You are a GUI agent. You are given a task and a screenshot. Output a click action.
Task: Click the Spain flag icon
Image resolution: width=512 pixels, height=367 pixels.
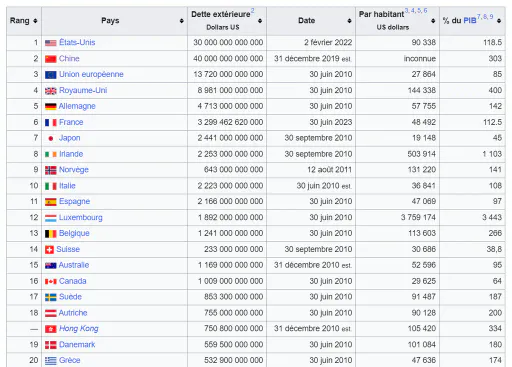(51, 202)
